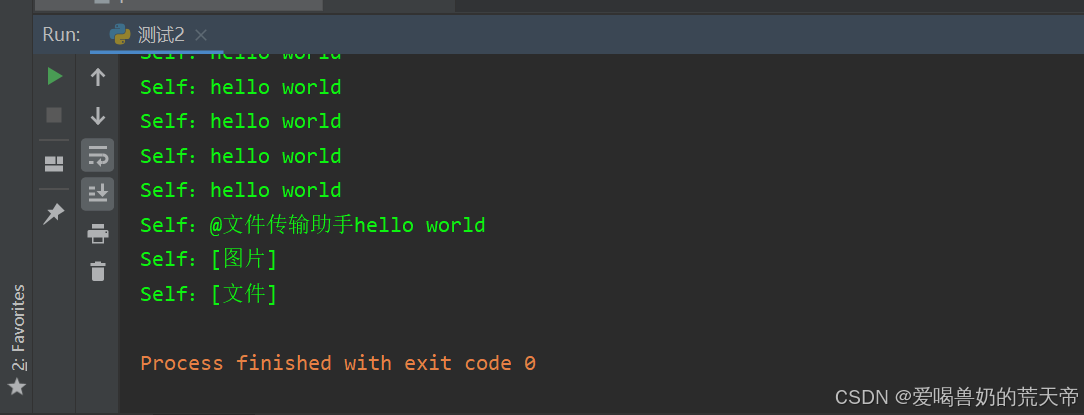Pin the current Run tab

click(55, 213)
